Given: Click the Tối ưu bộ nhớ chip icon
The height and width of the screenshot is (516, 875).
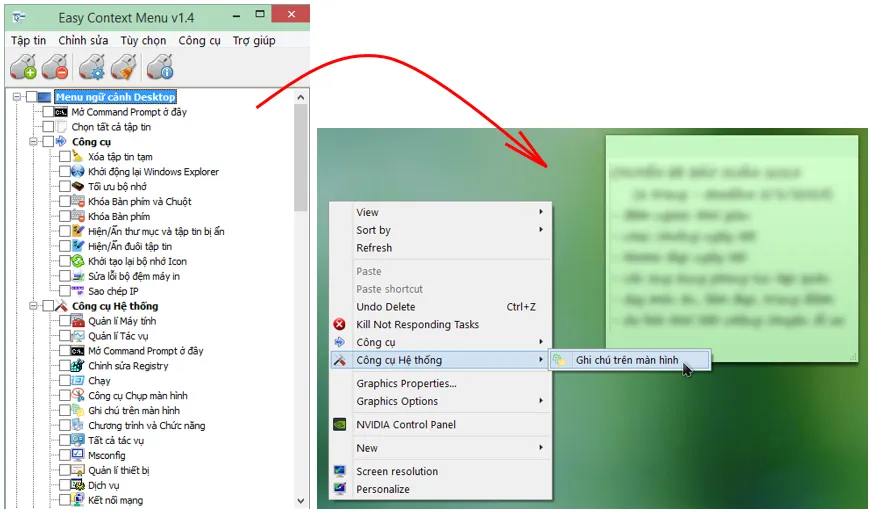Looking at the screenshot, I should (78, 186).
